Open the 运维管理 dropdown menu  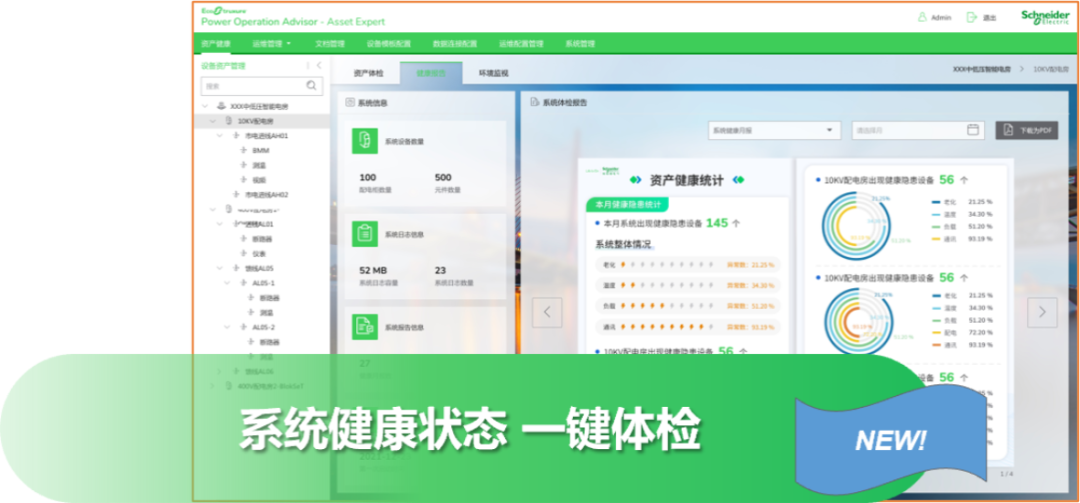271,43
